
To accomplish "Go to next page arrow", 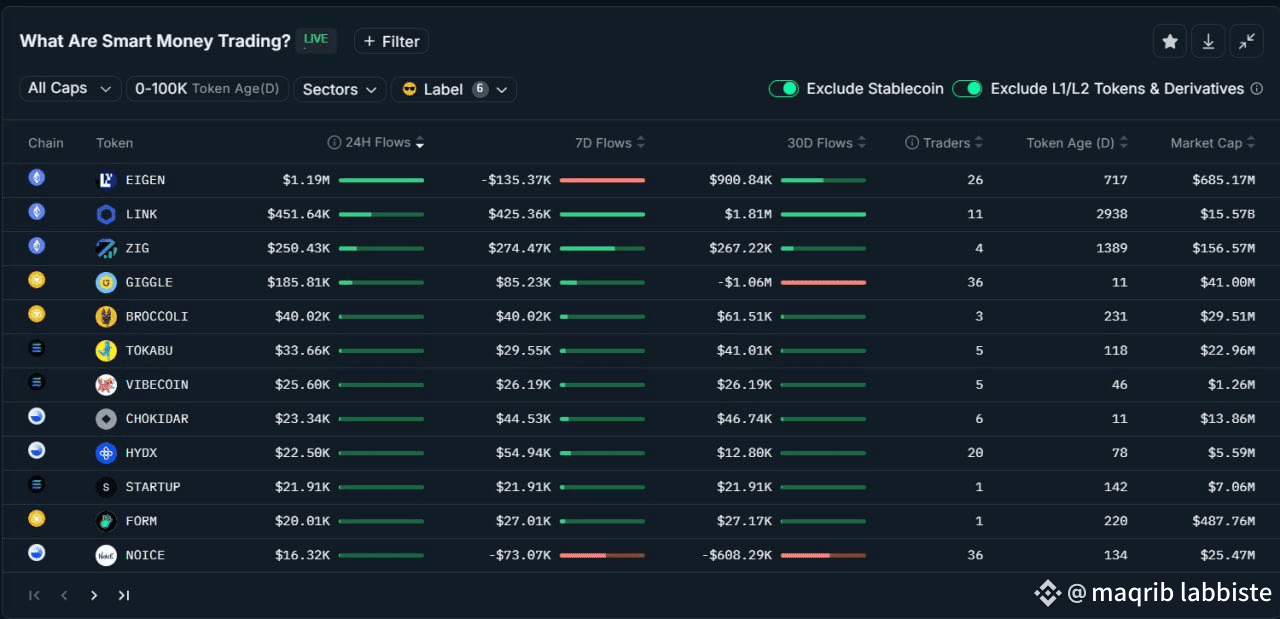I will tap(94, 595).
